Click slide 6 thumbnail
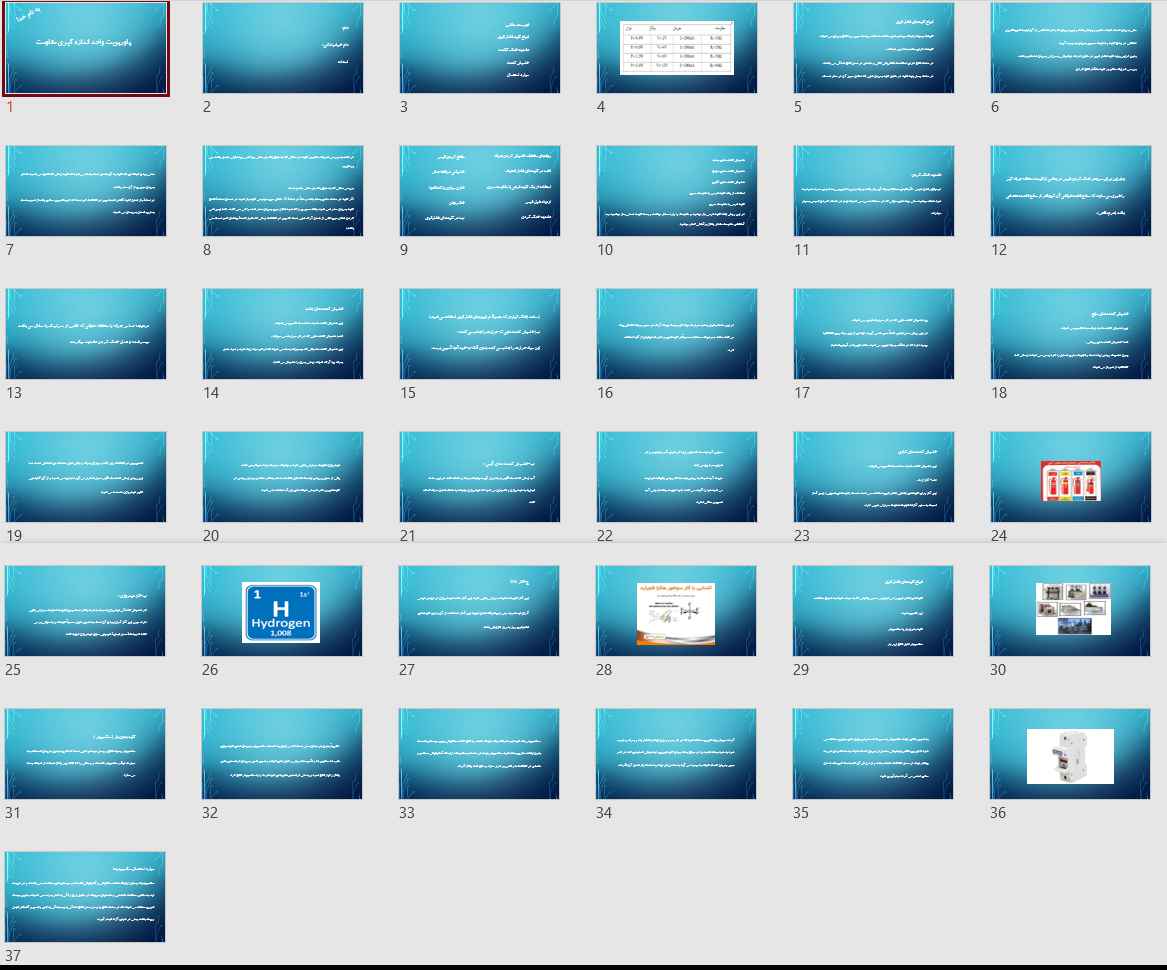 tap(1070, 48)
